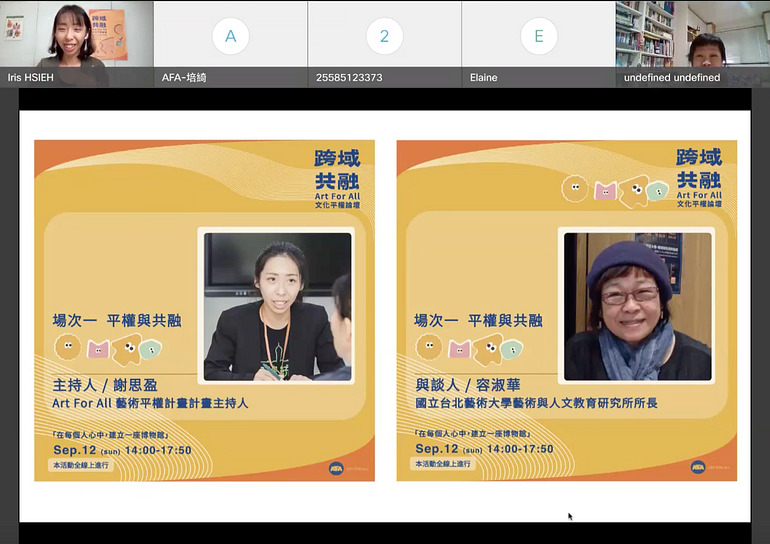Click the round cookie mascot on left slide
770x544 pixels.
click(68, 347)
